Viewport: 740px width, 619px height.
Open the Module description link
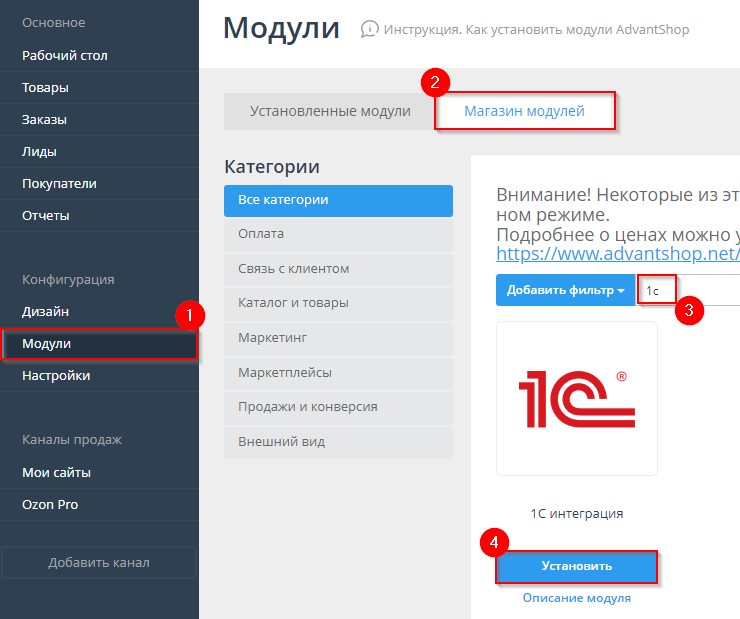(x=576, y=598)
